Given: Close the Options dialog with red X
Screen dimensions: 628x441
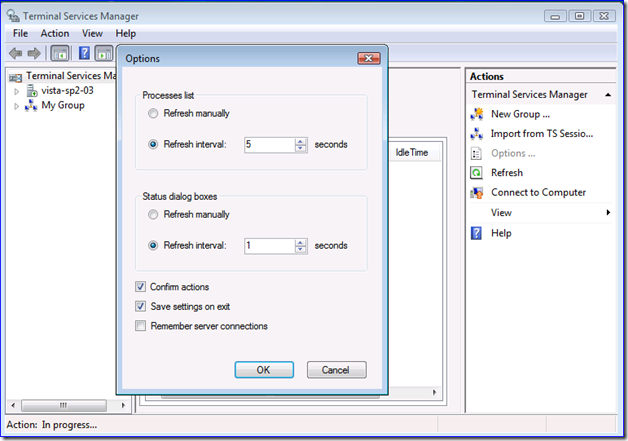Looking at the screenshot, I should [x=368, y=58].
